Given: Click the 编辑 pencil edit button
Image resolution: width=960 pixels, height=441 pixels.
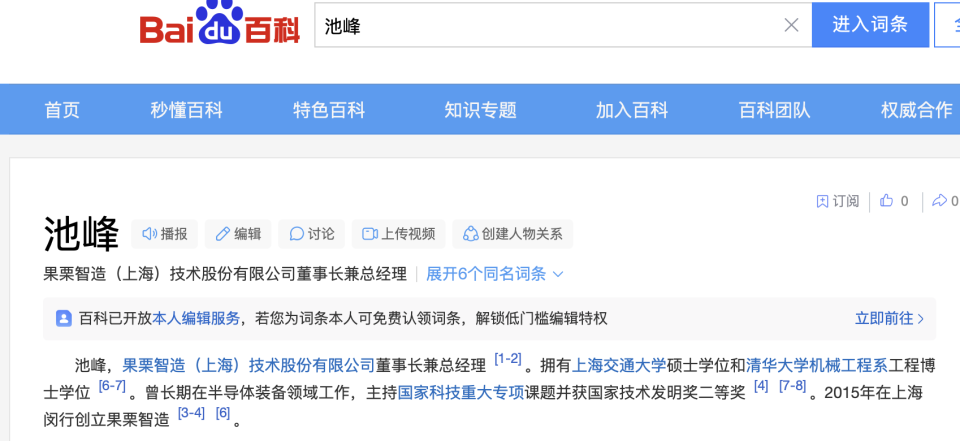Looking at the screenshot, I should pyautogui.click(x=238, y=234).
